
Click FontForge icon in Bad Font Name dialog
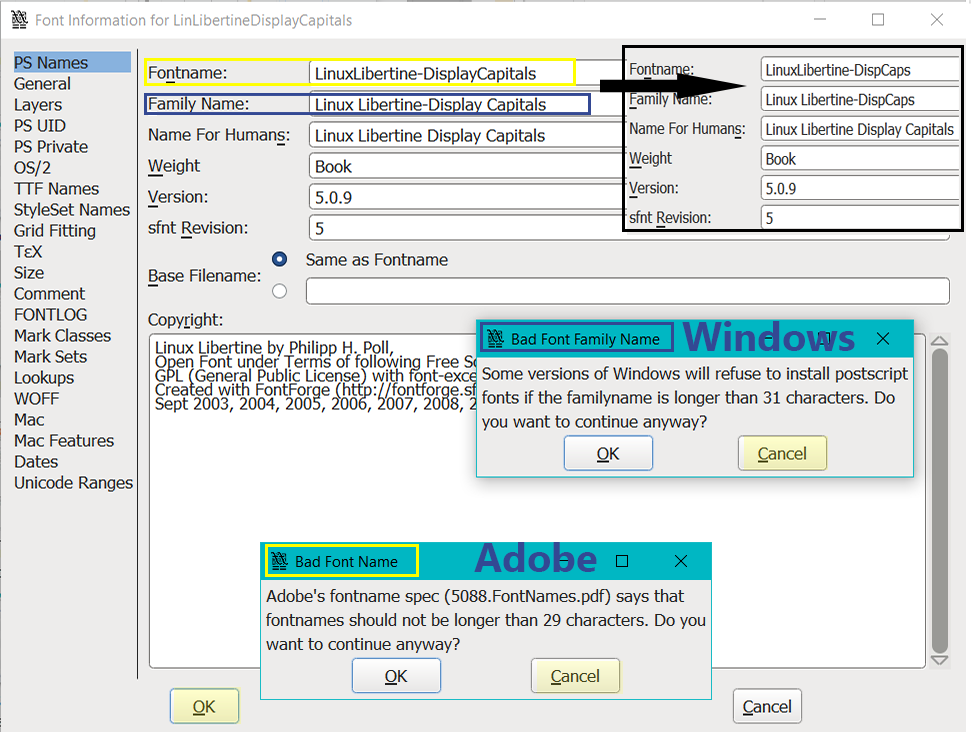point(279,561)
